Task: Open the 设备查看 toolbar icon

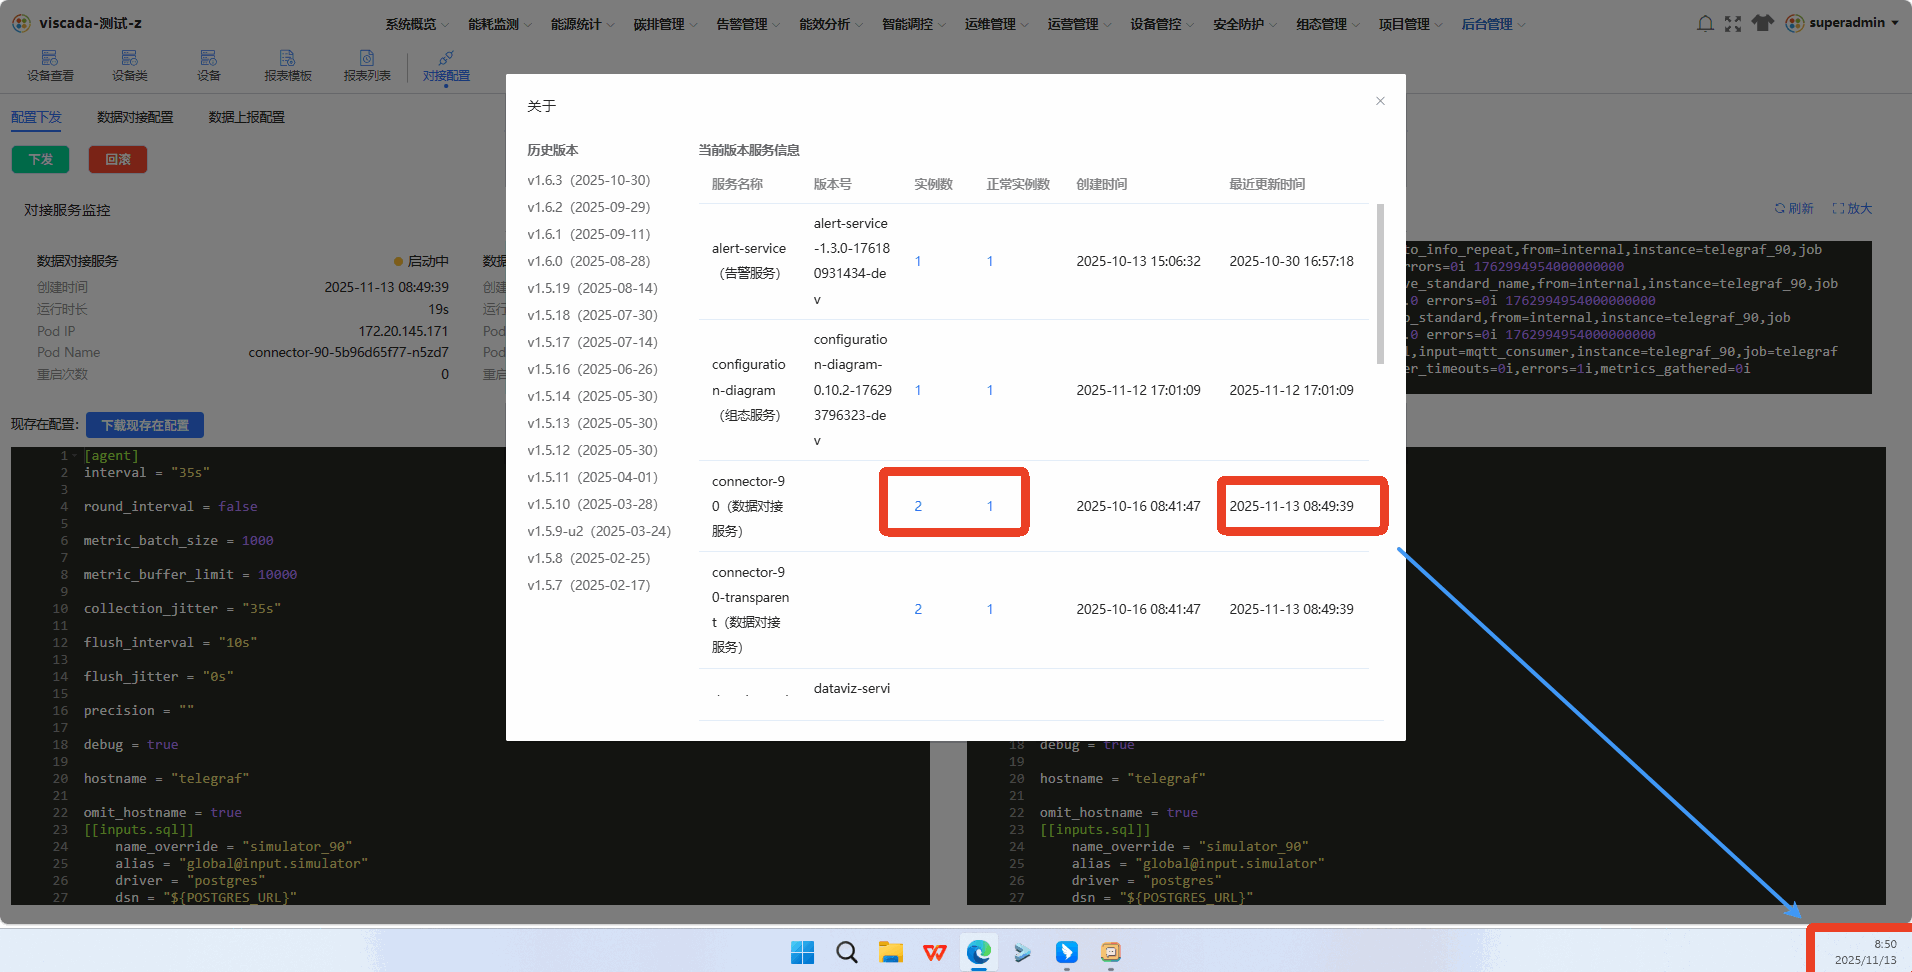Action: (50, 66)
